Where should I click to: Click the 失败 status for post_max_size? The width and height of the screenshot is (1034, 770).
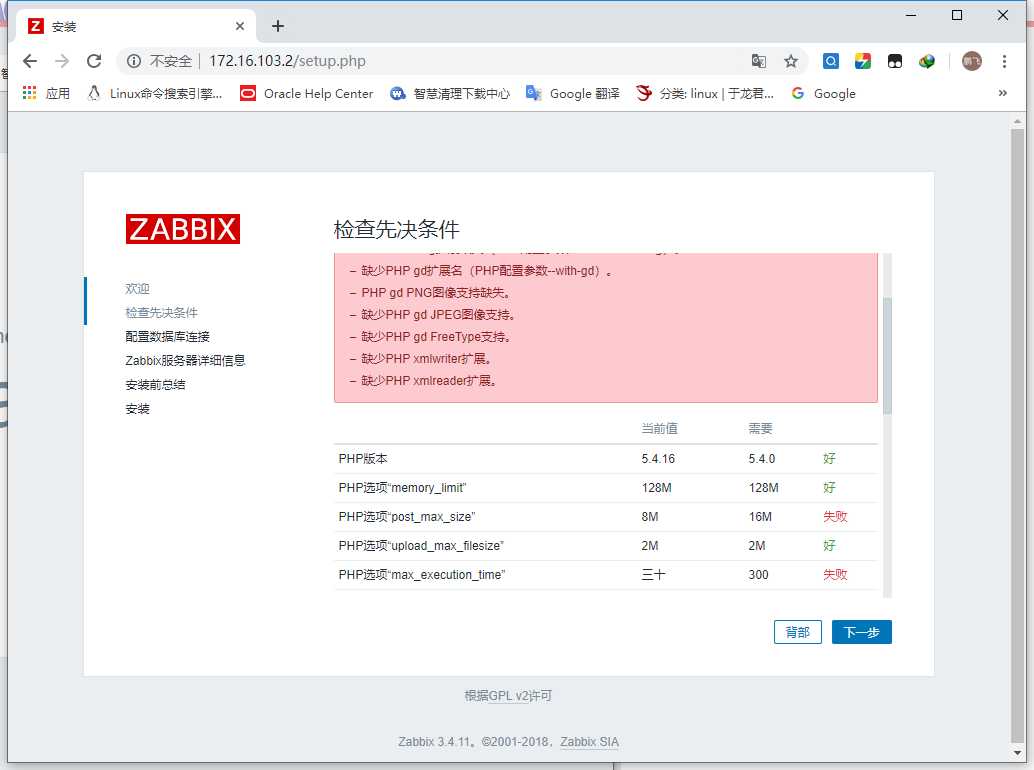point(835,517)
